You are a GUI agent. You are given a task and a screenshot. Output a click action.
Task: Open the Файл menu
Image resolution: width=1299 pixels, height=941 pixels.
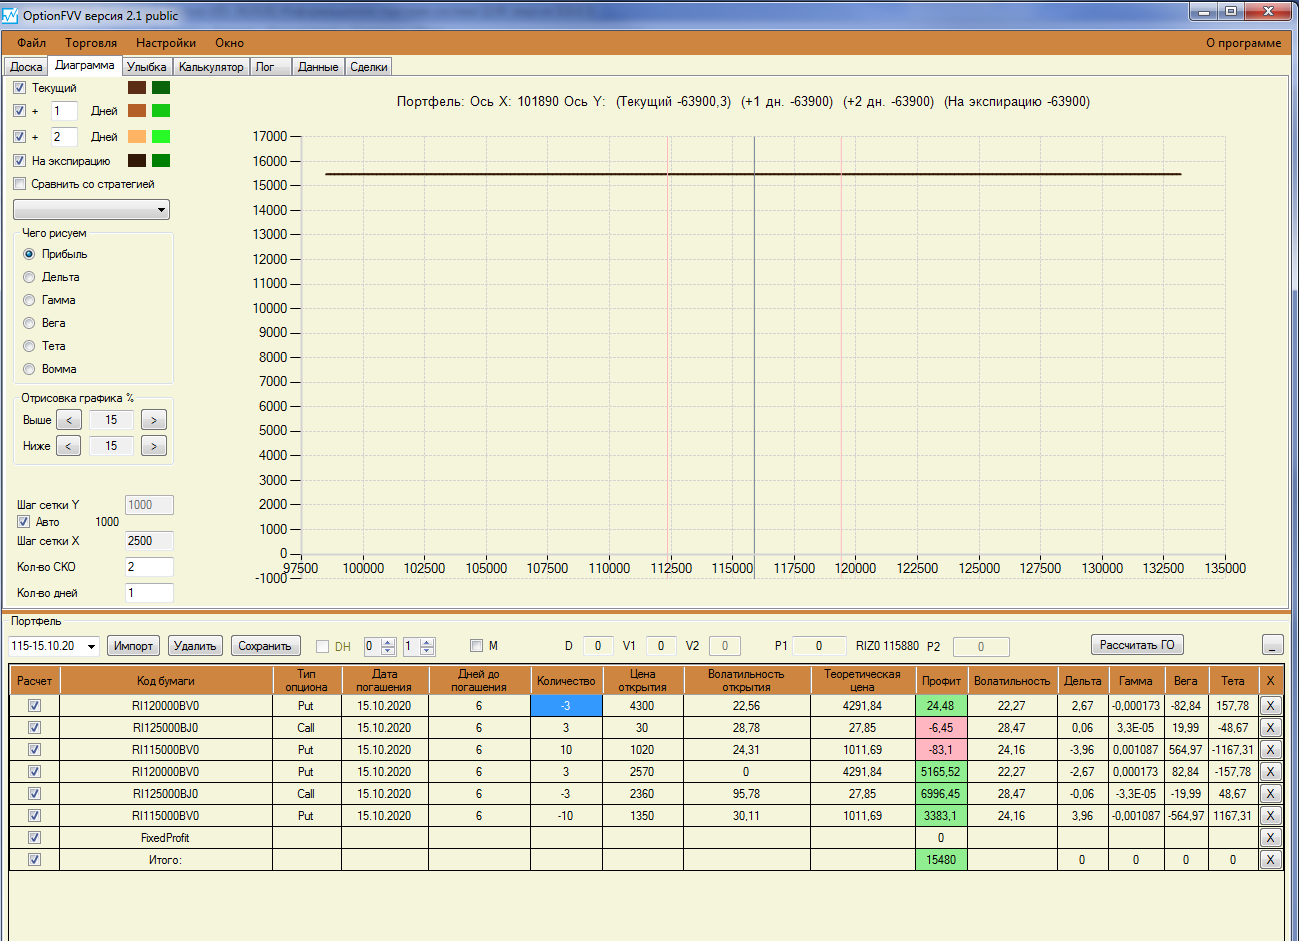[32, 43]
